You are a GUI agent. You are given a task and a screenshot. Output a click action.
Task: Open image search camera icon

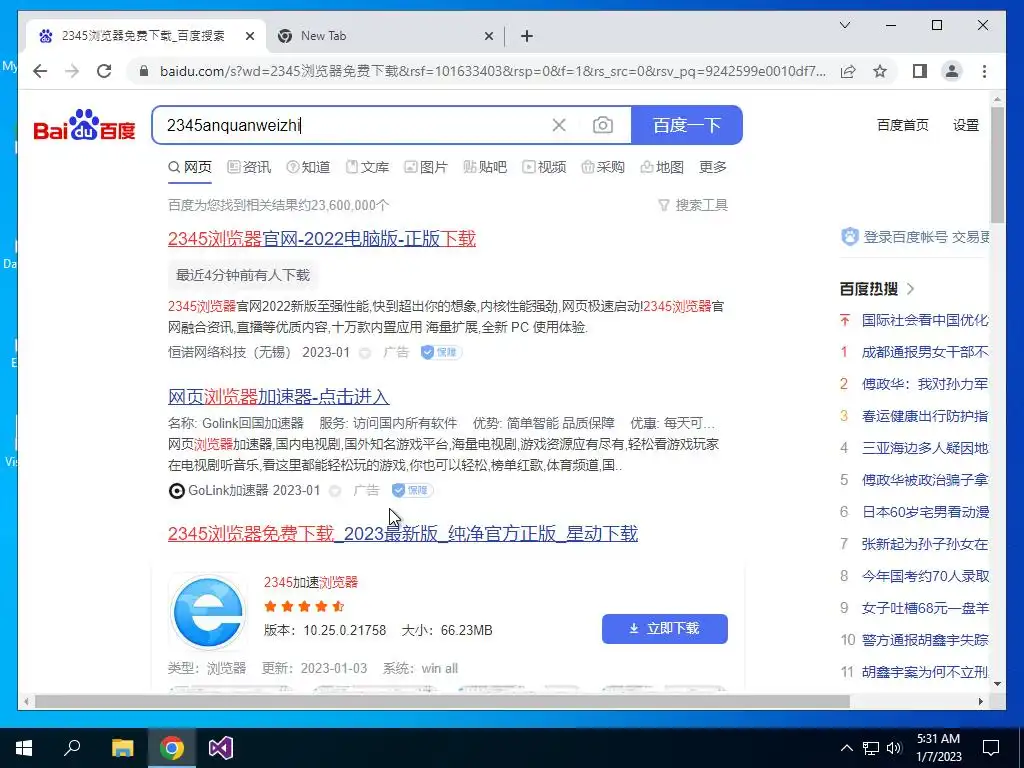[x=603, y=125]
